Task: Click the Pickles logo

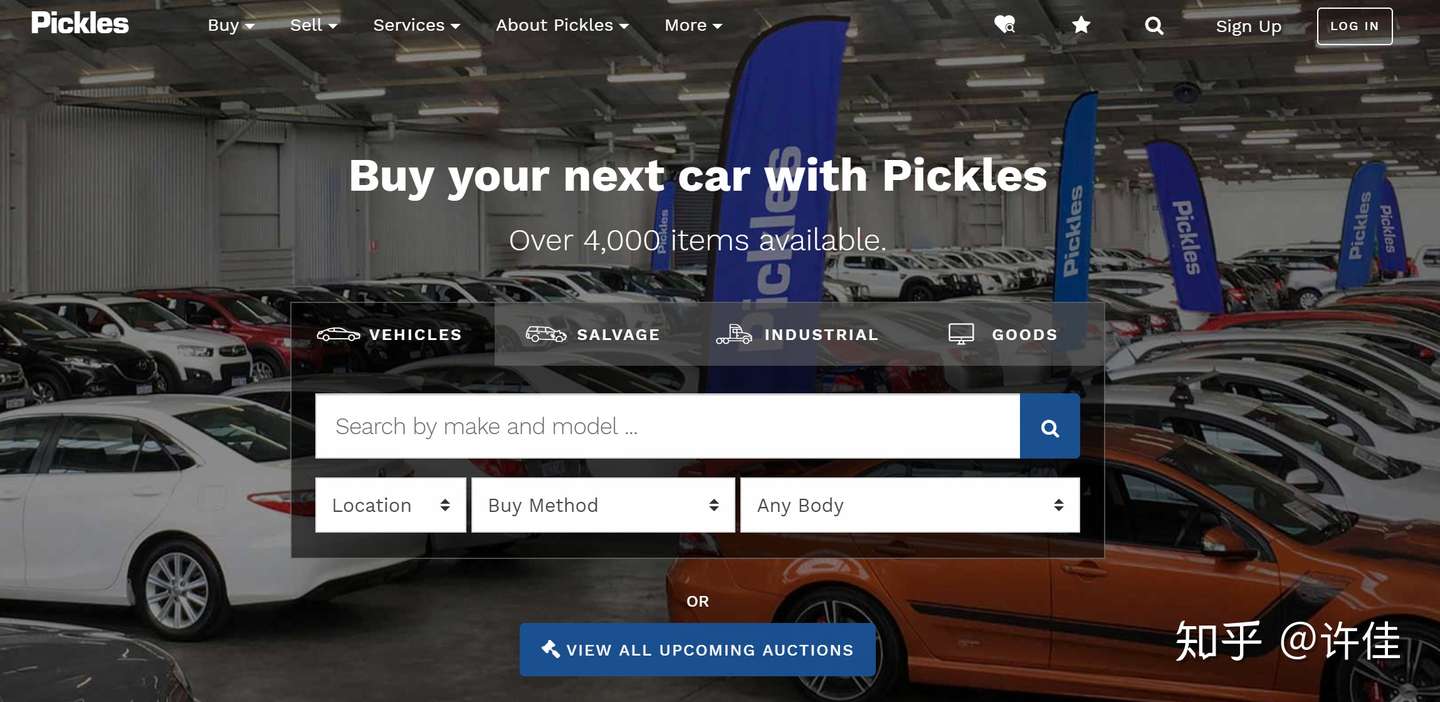Action: pos(80,23)
